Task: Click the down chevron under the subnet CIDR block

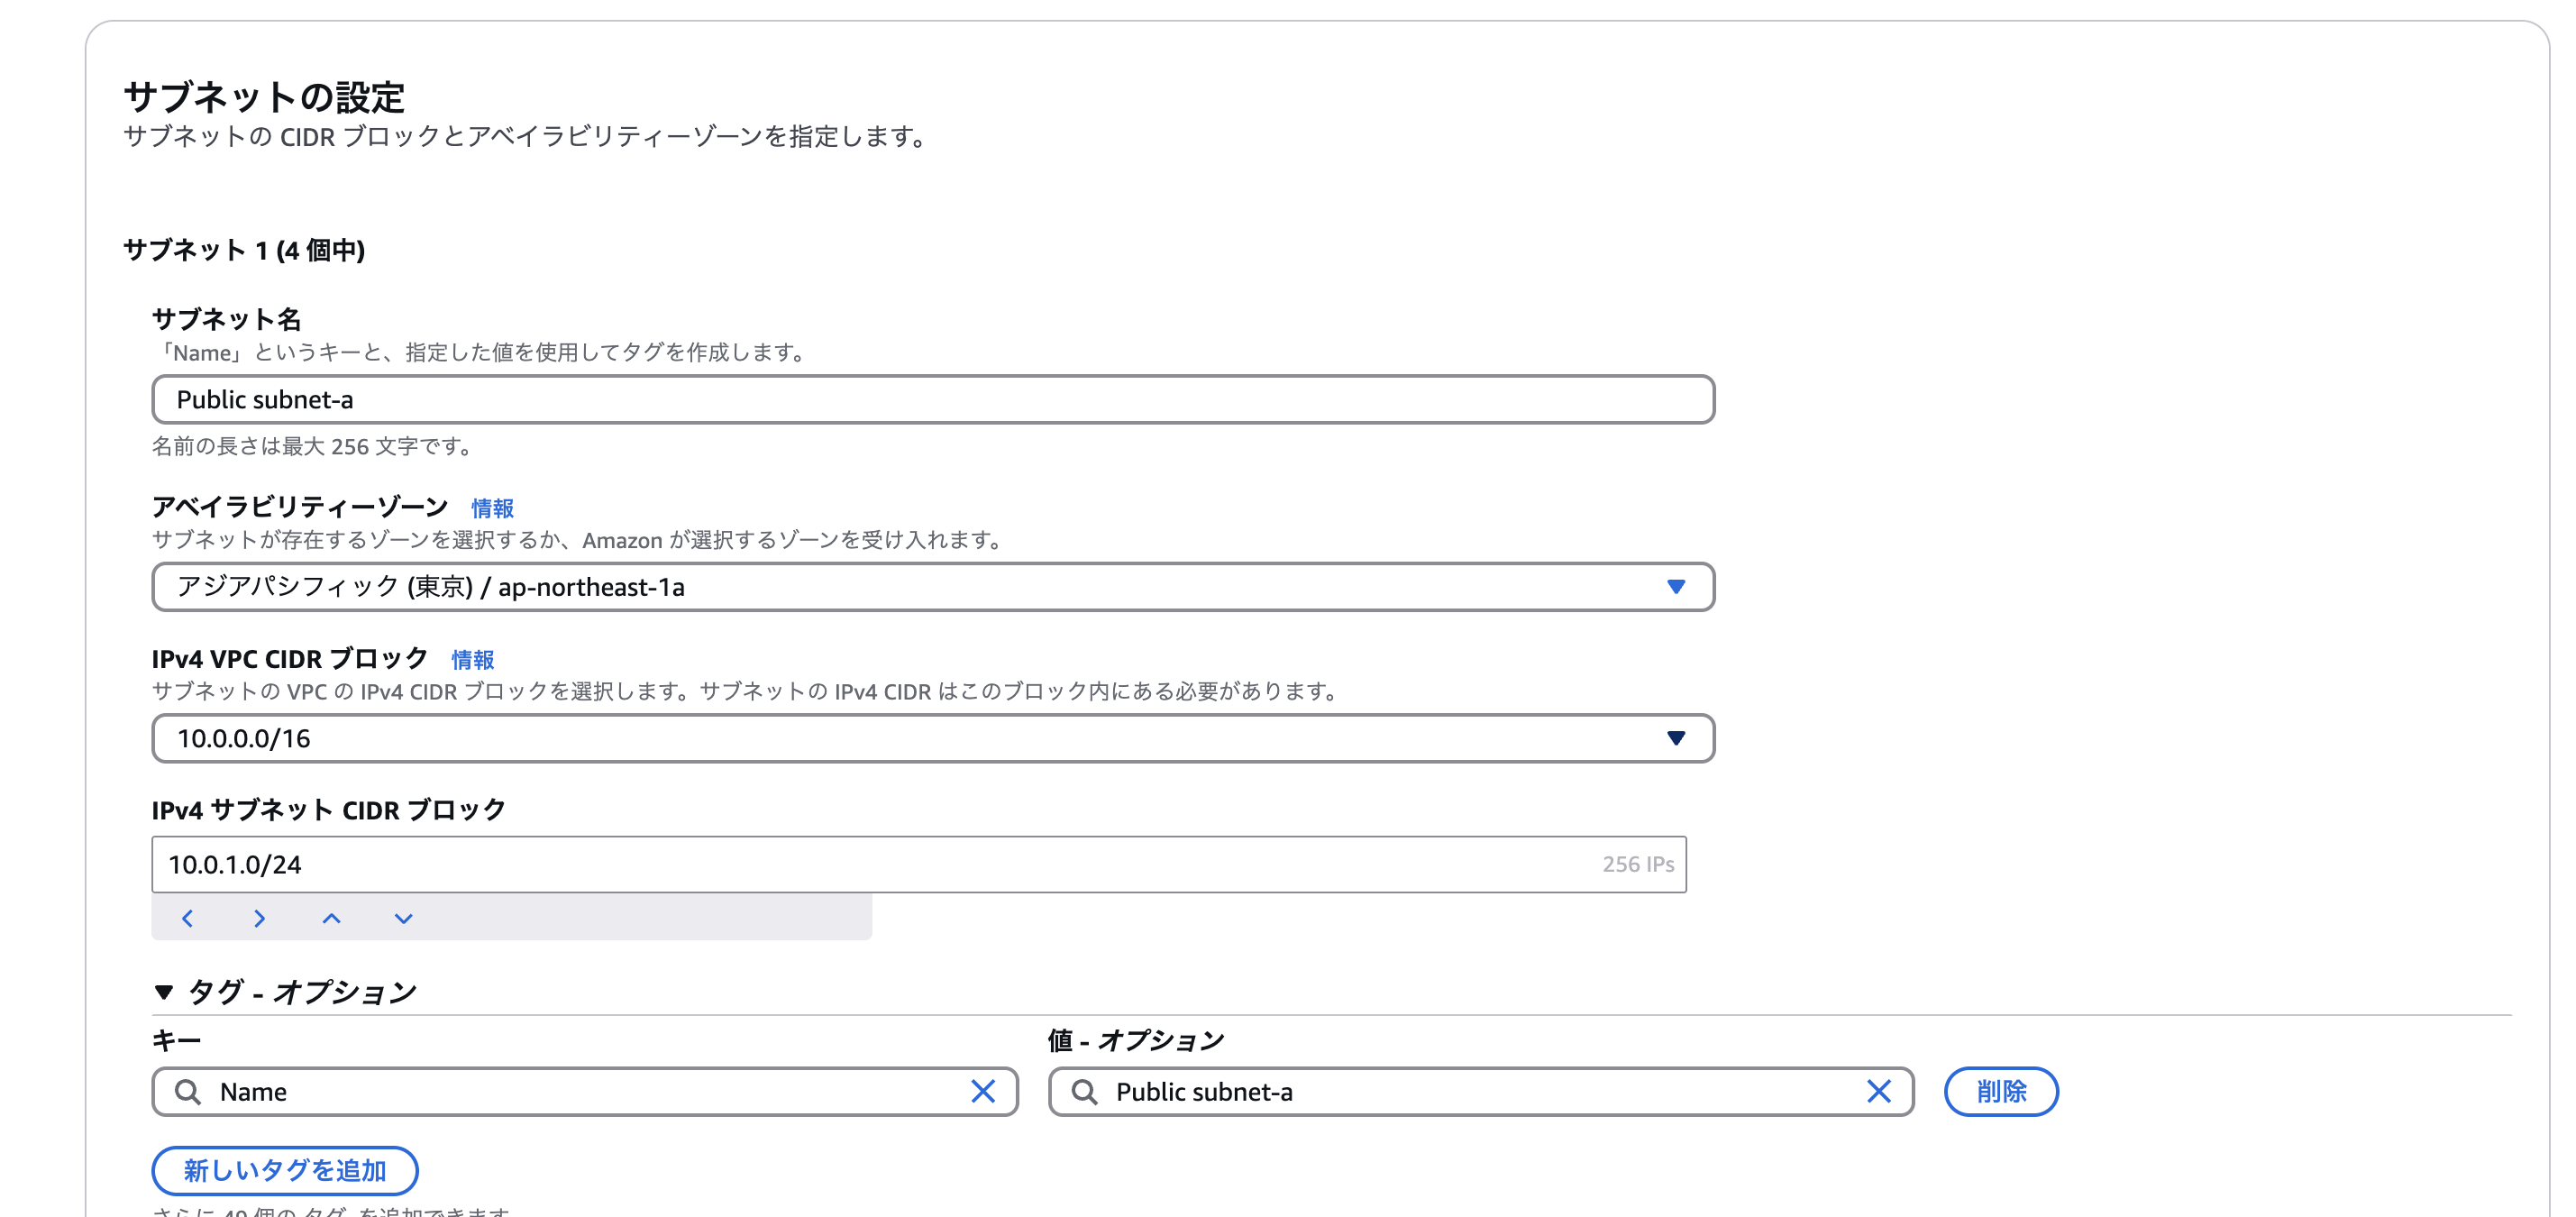Action: 403,918
